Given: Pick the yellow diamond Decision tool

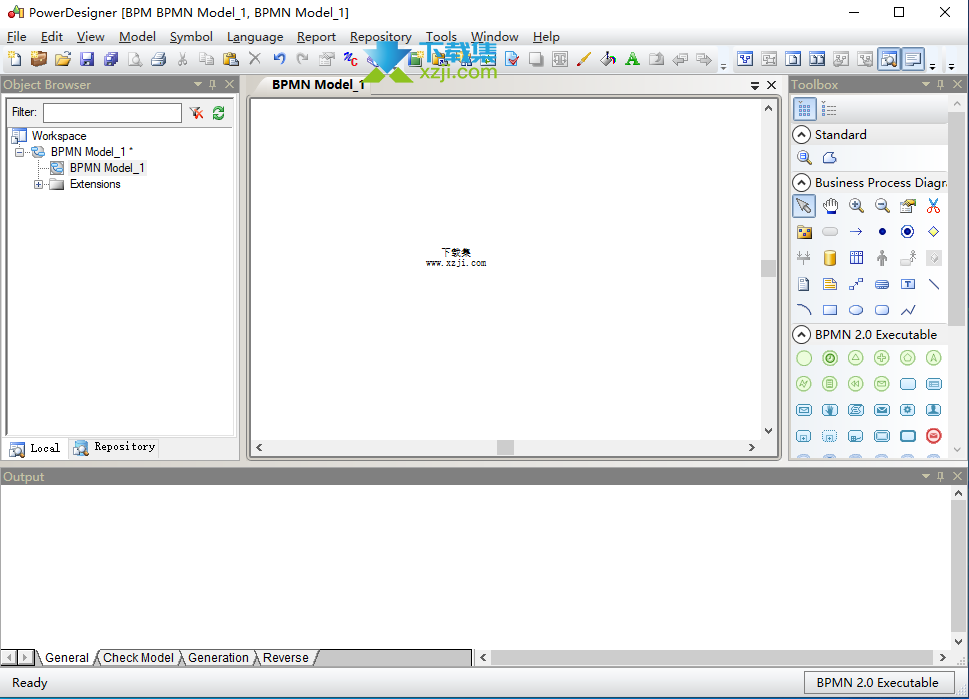Looking at the screenshot, I should point(933,232).
